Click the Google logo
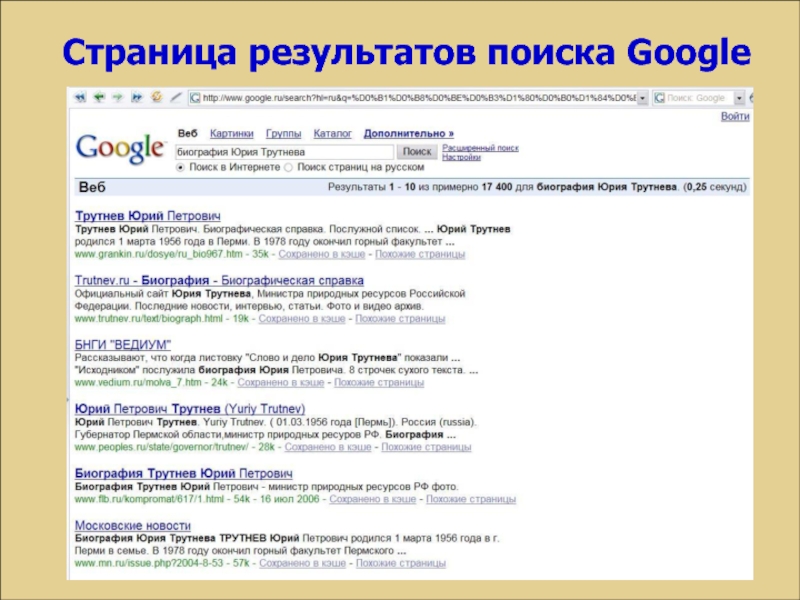This screenshot has height=600, width=800. pos(120,148)
